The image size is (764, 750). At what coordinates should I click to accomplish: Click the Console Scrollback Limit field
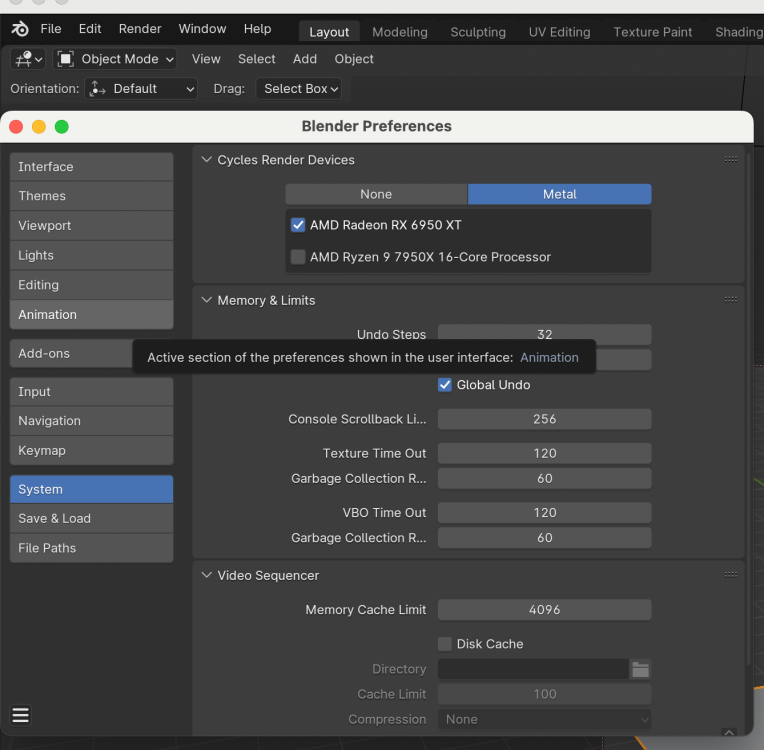tap(544, 419)
